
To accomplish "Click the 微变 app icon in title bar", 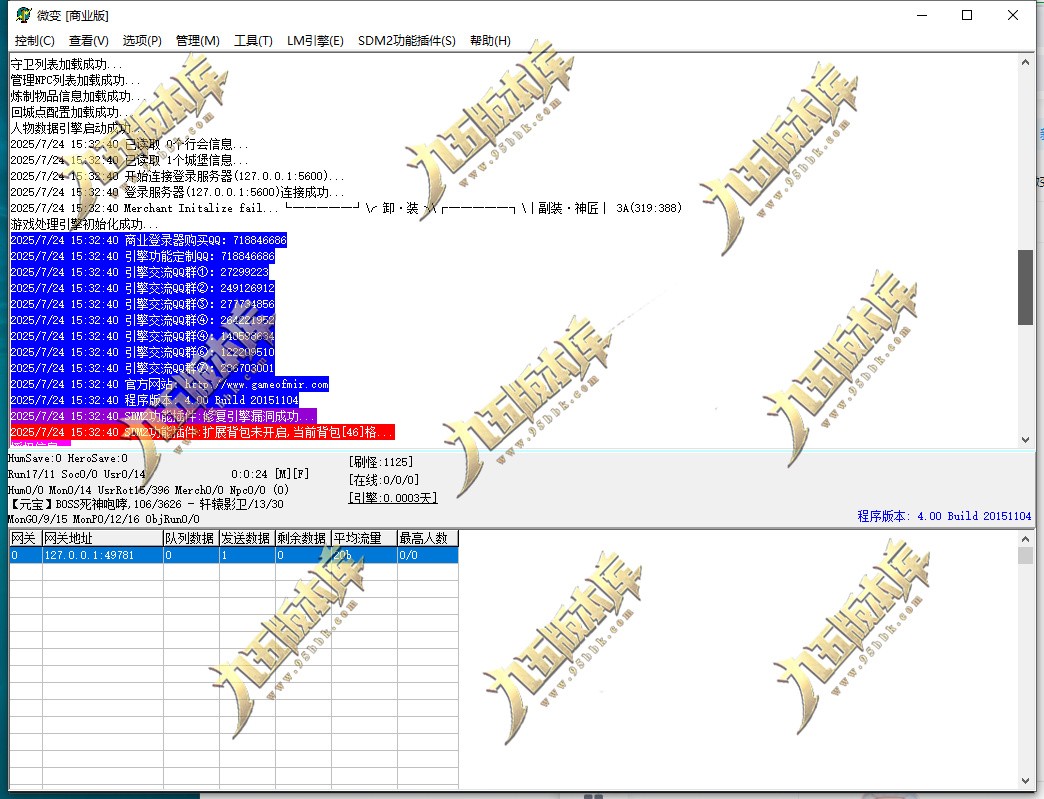I will (x=23, y=15).
